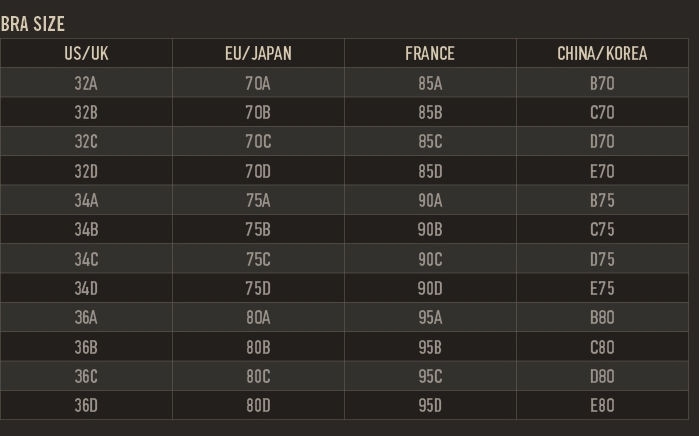Select the 36D size cell
Screen dimensions: 699x436
coord(86,405)
